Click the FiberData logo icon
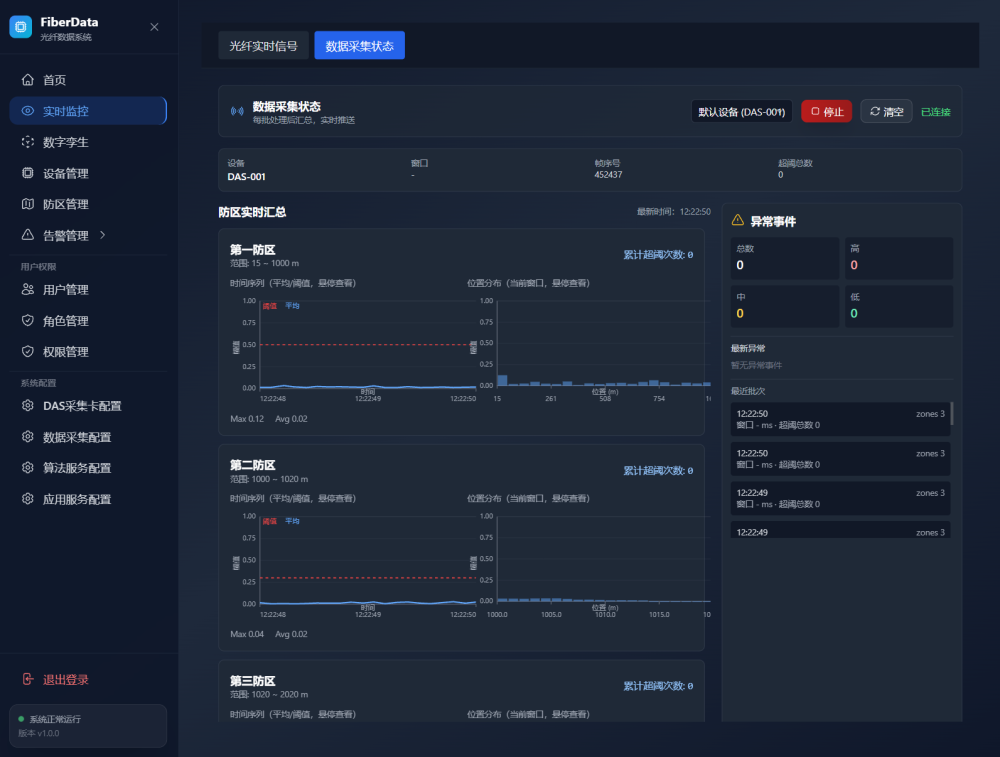1000x757 pixels. tap(21, 27)
